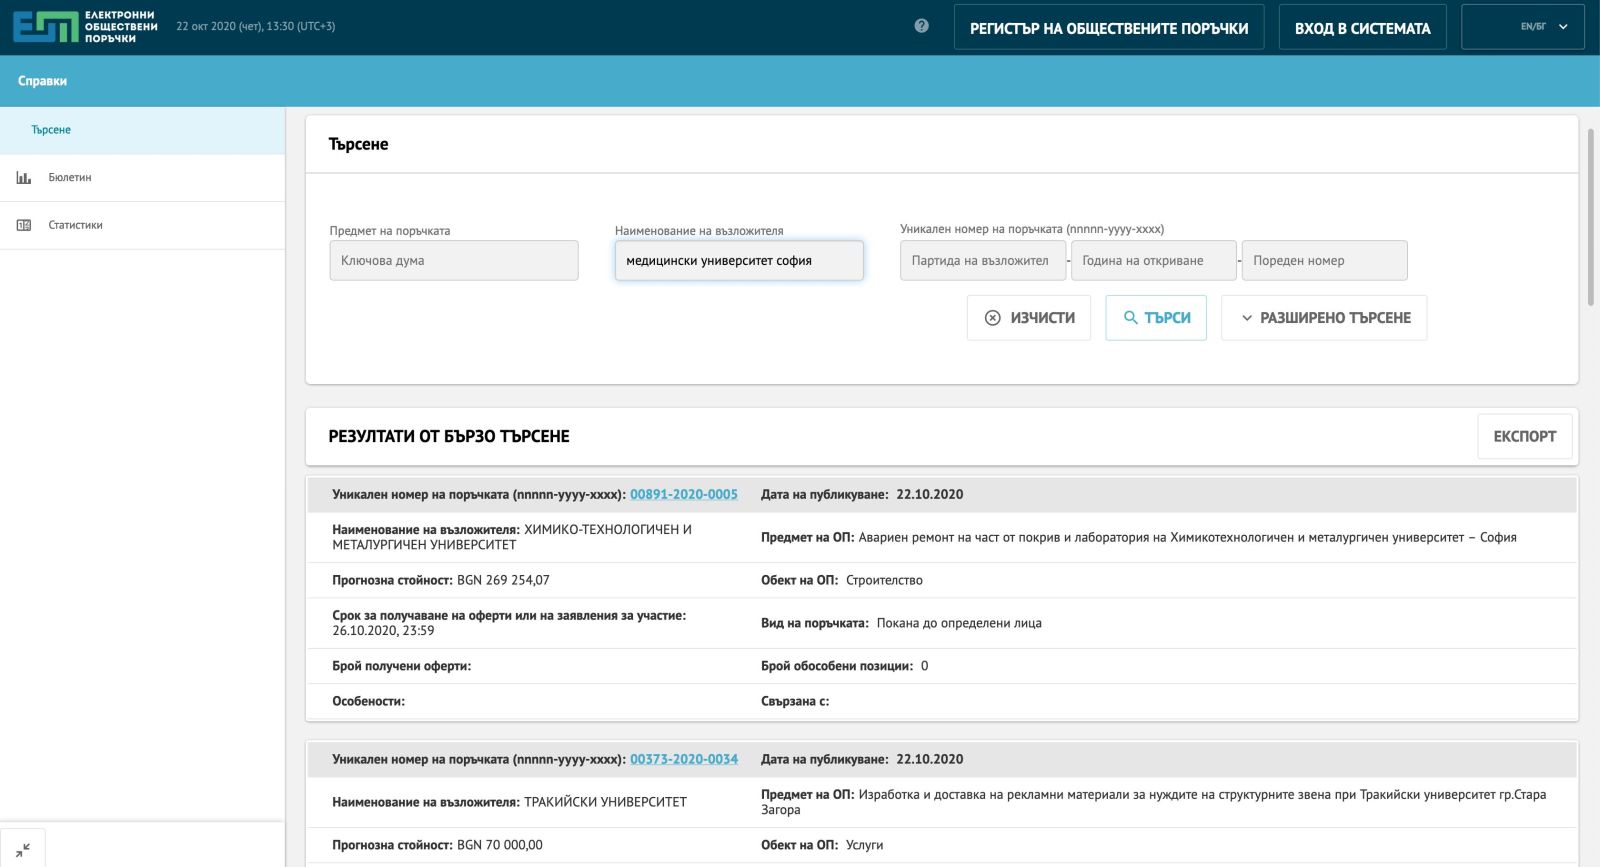Click the date time text 22 окт 2020

pyautogui.click(x=256, y=27)
